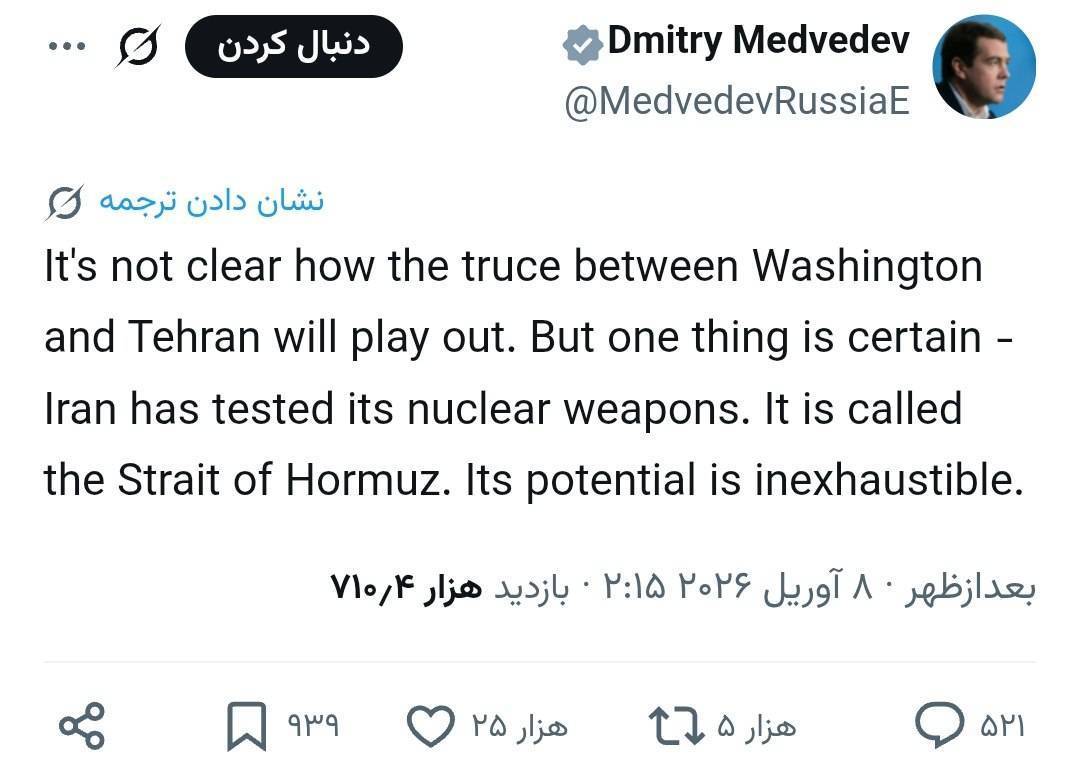The image size is (1080, 780).
Task: Open Dmitry Medvedev's profile picture
Action: [983, 68]
